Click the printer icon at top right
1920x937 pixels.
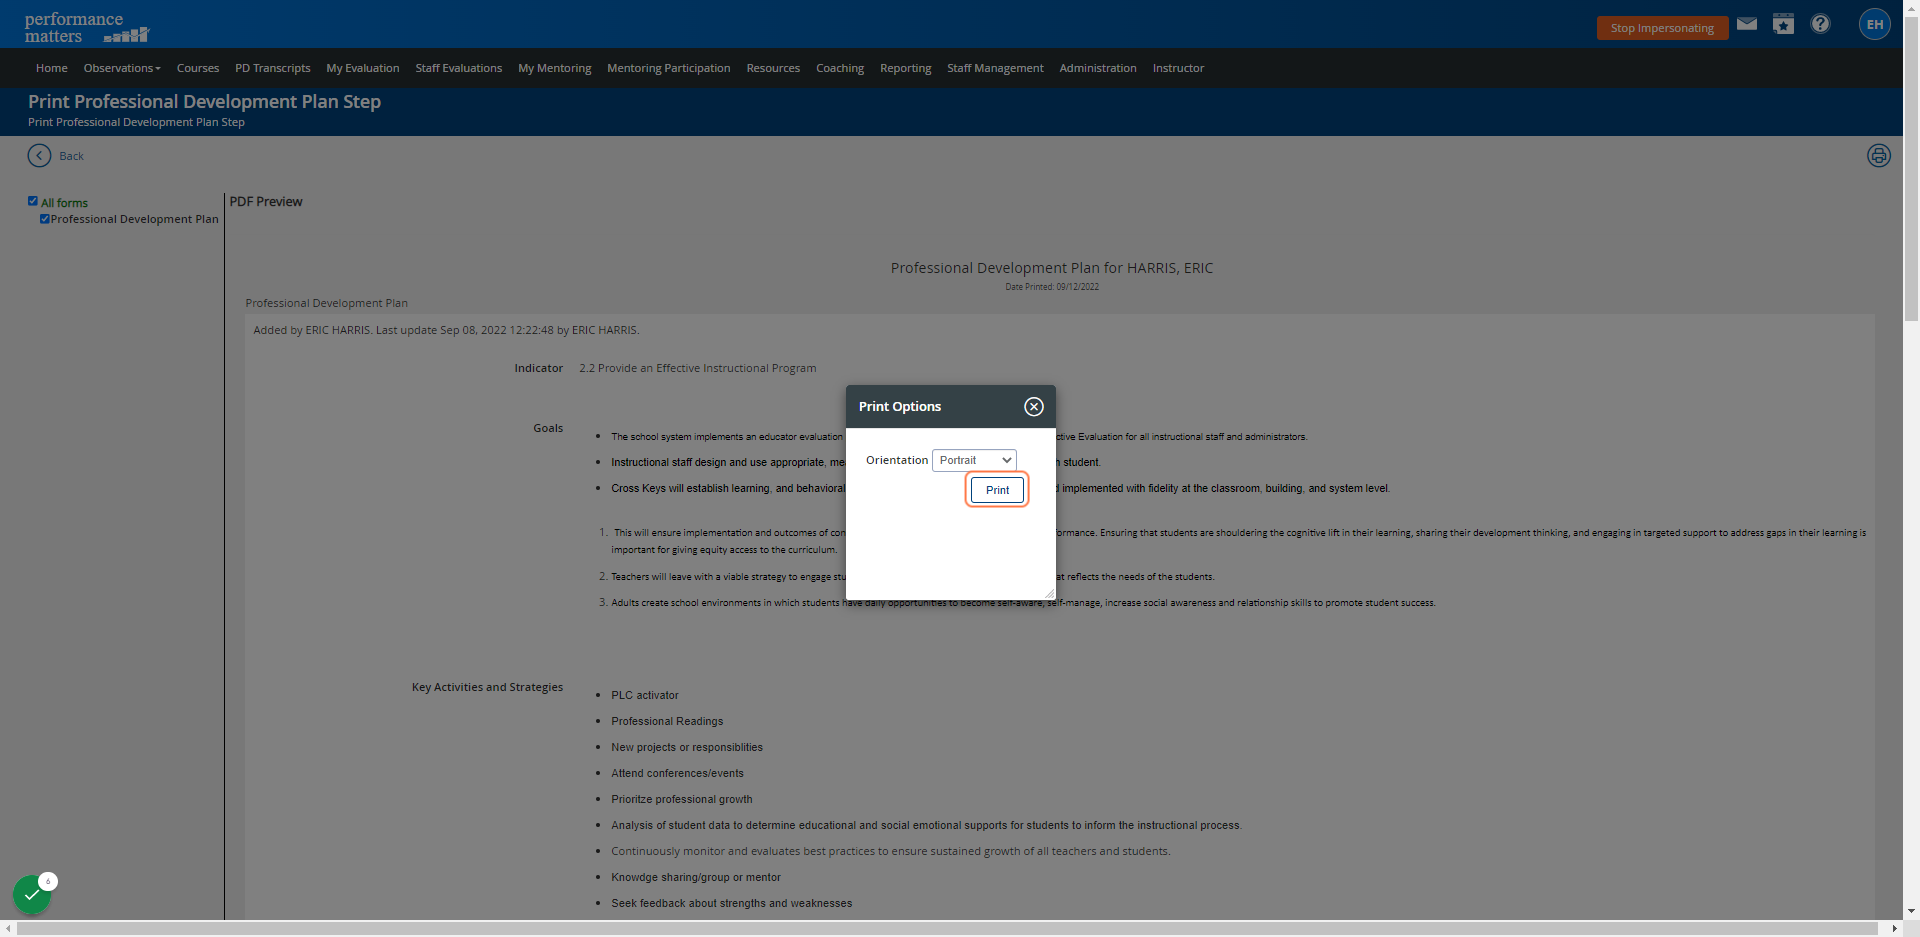(x=1879, y=156)
